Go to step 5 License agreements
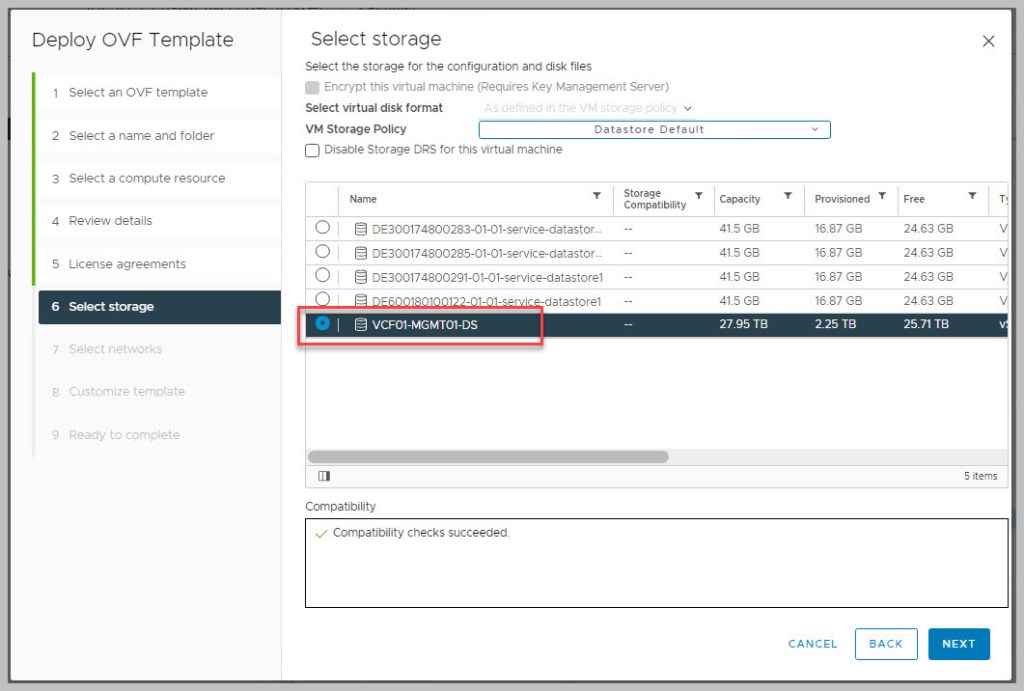Viewport: 1024px width, 691px height. click(x=127, y=264)
